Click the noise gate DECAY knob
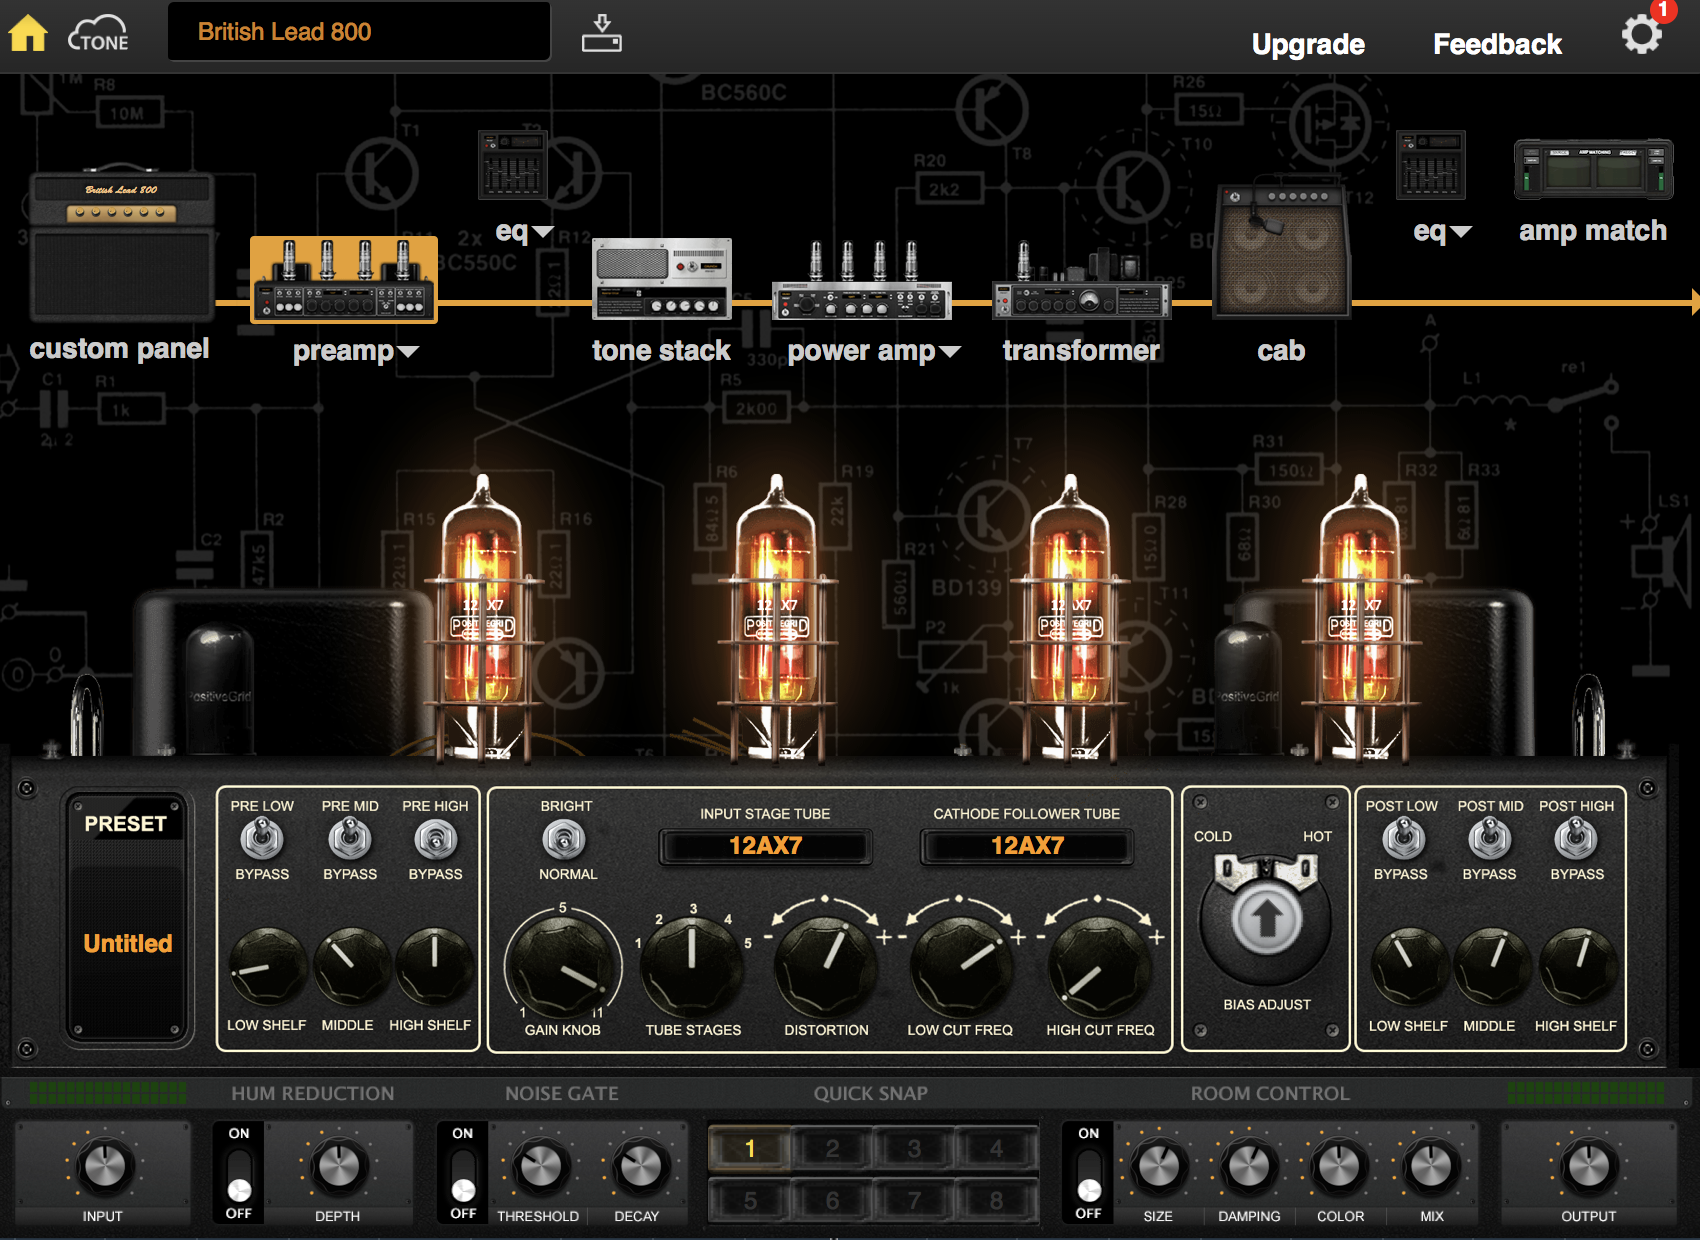This screenshot has width=1700, height=1240. click(x=640, y=1166)
